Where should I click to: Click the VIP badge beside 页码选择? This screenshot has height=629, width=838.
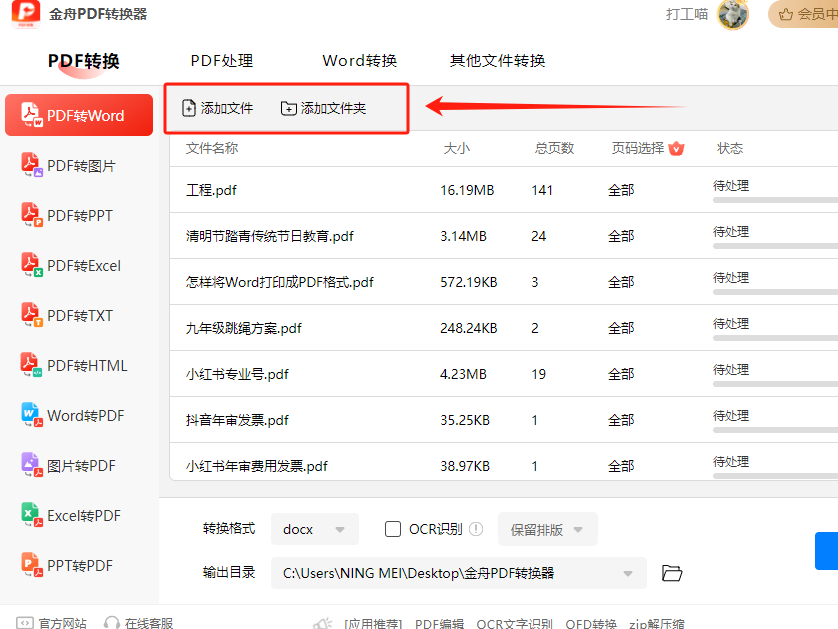(x=676, y=148)
